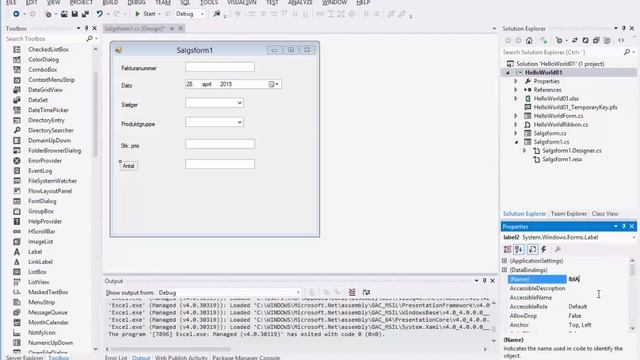Switch to the Error List tab
This screenshot has width=640, height=360.
pyautogui.click(x=116, y=358)
